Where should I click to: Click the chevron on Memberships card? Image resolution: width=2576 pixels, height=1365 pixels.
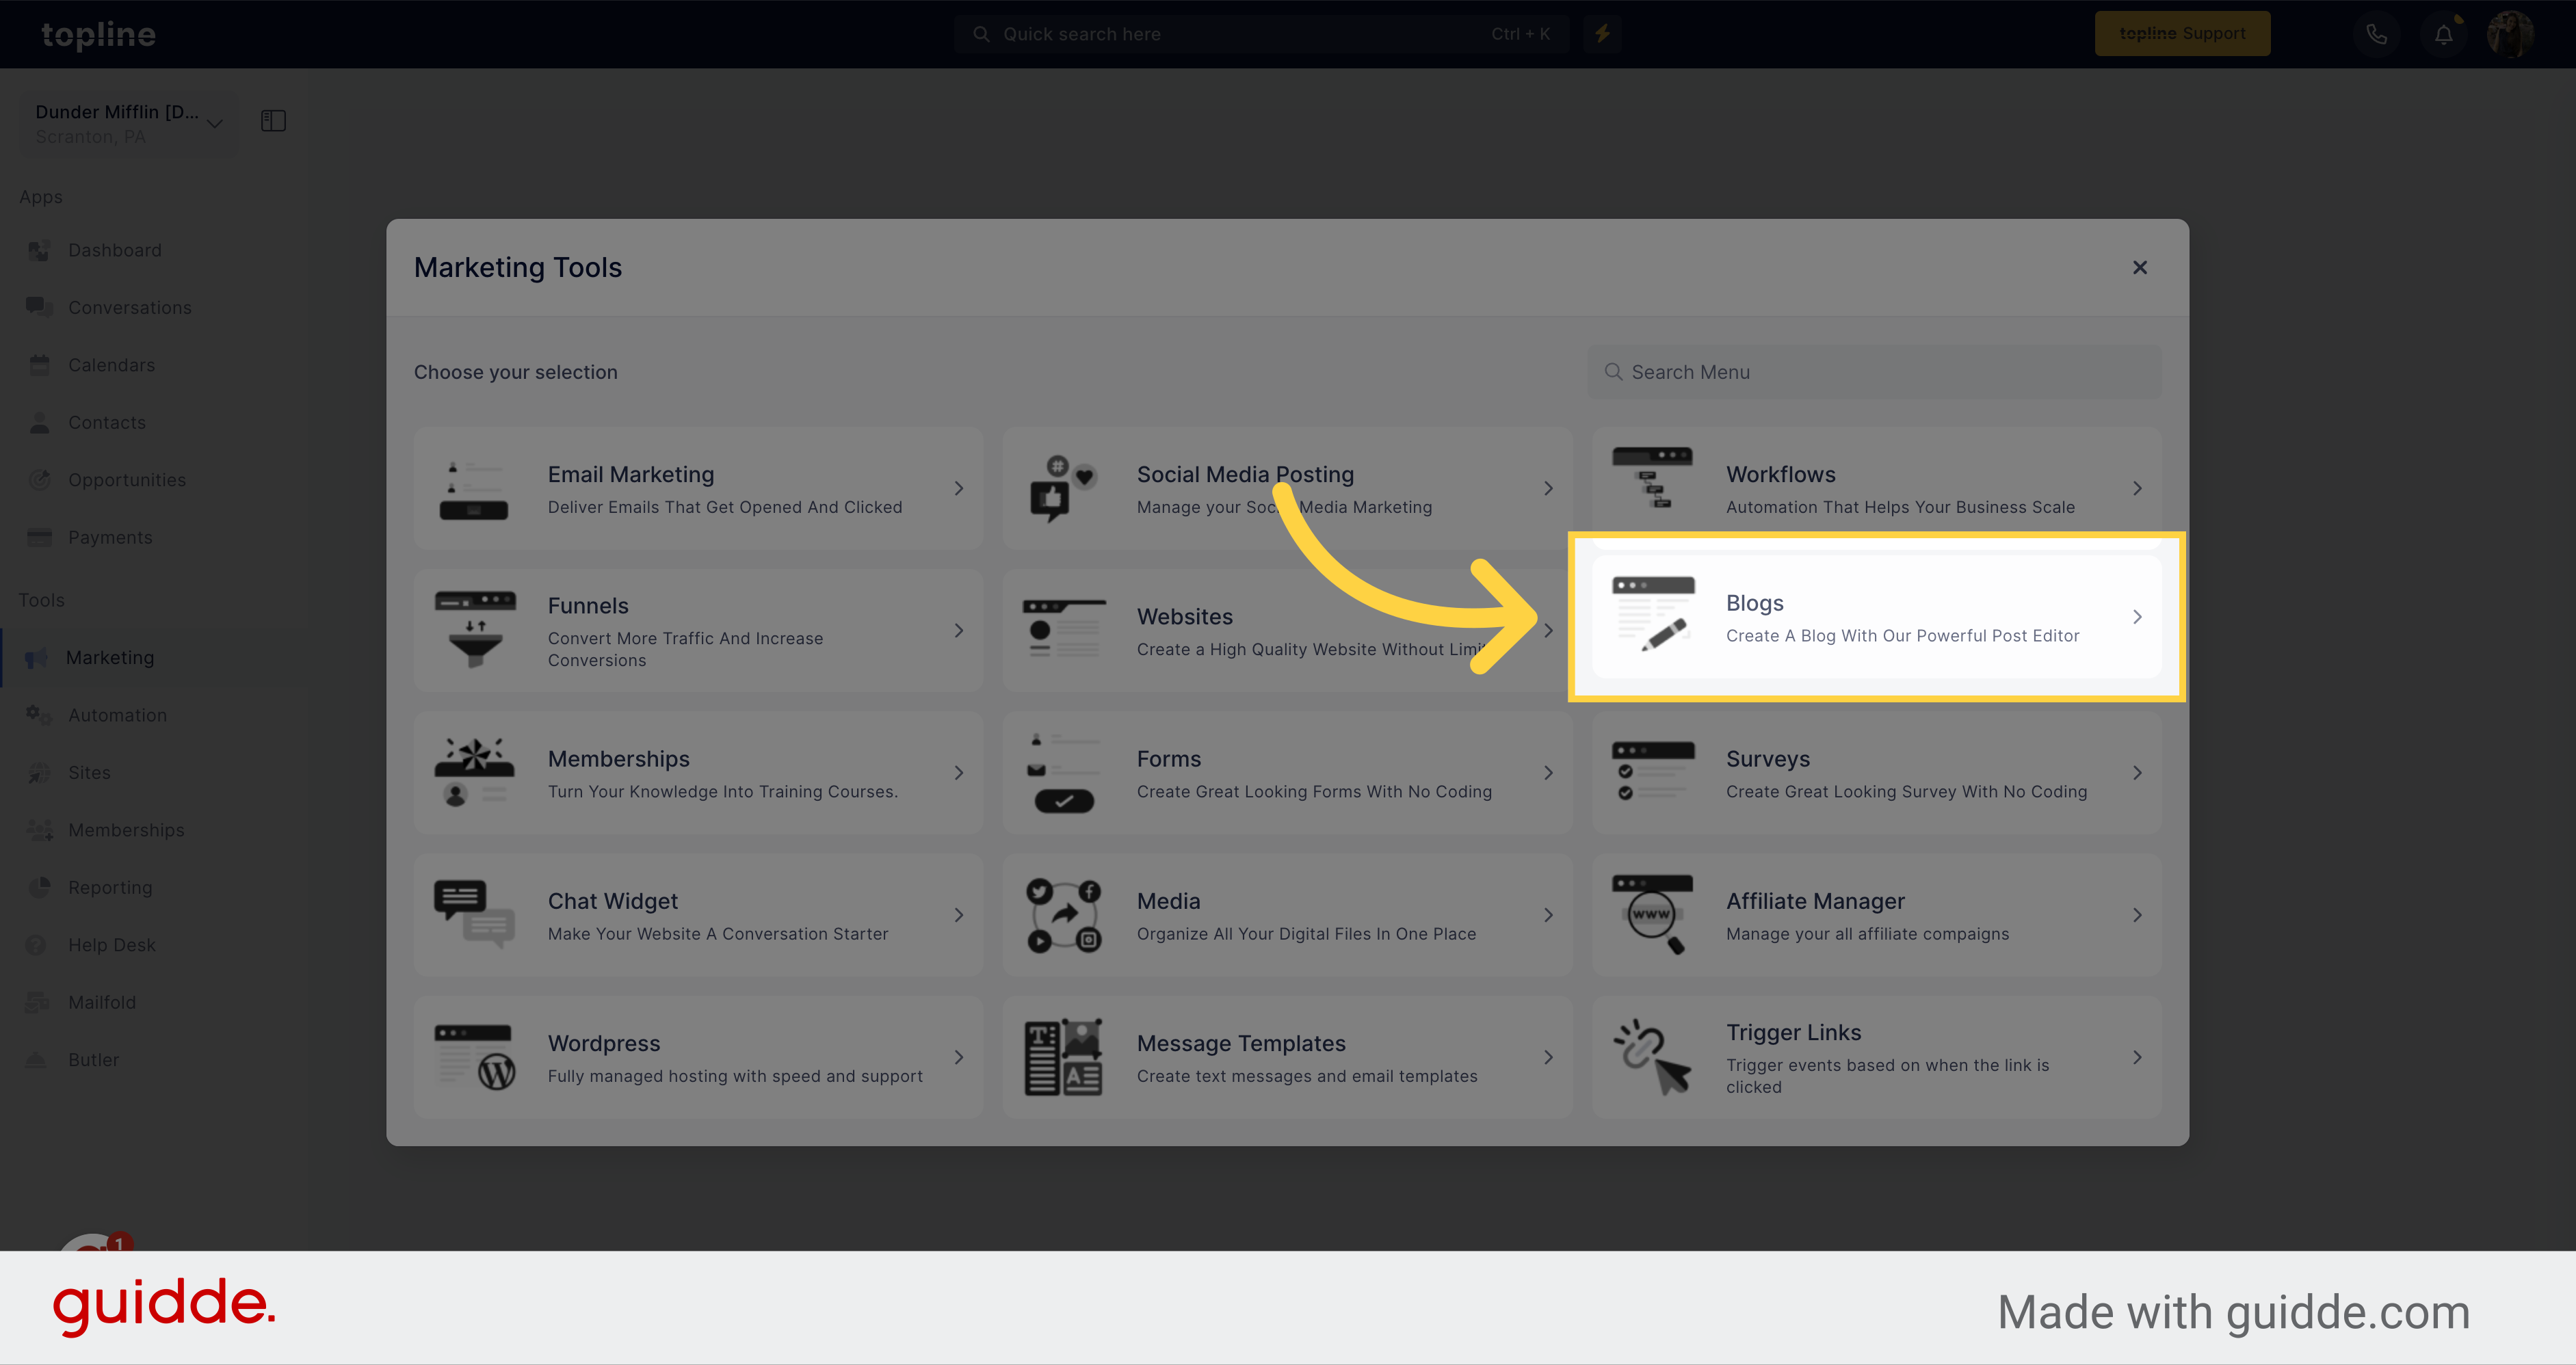tap(958, 773)
